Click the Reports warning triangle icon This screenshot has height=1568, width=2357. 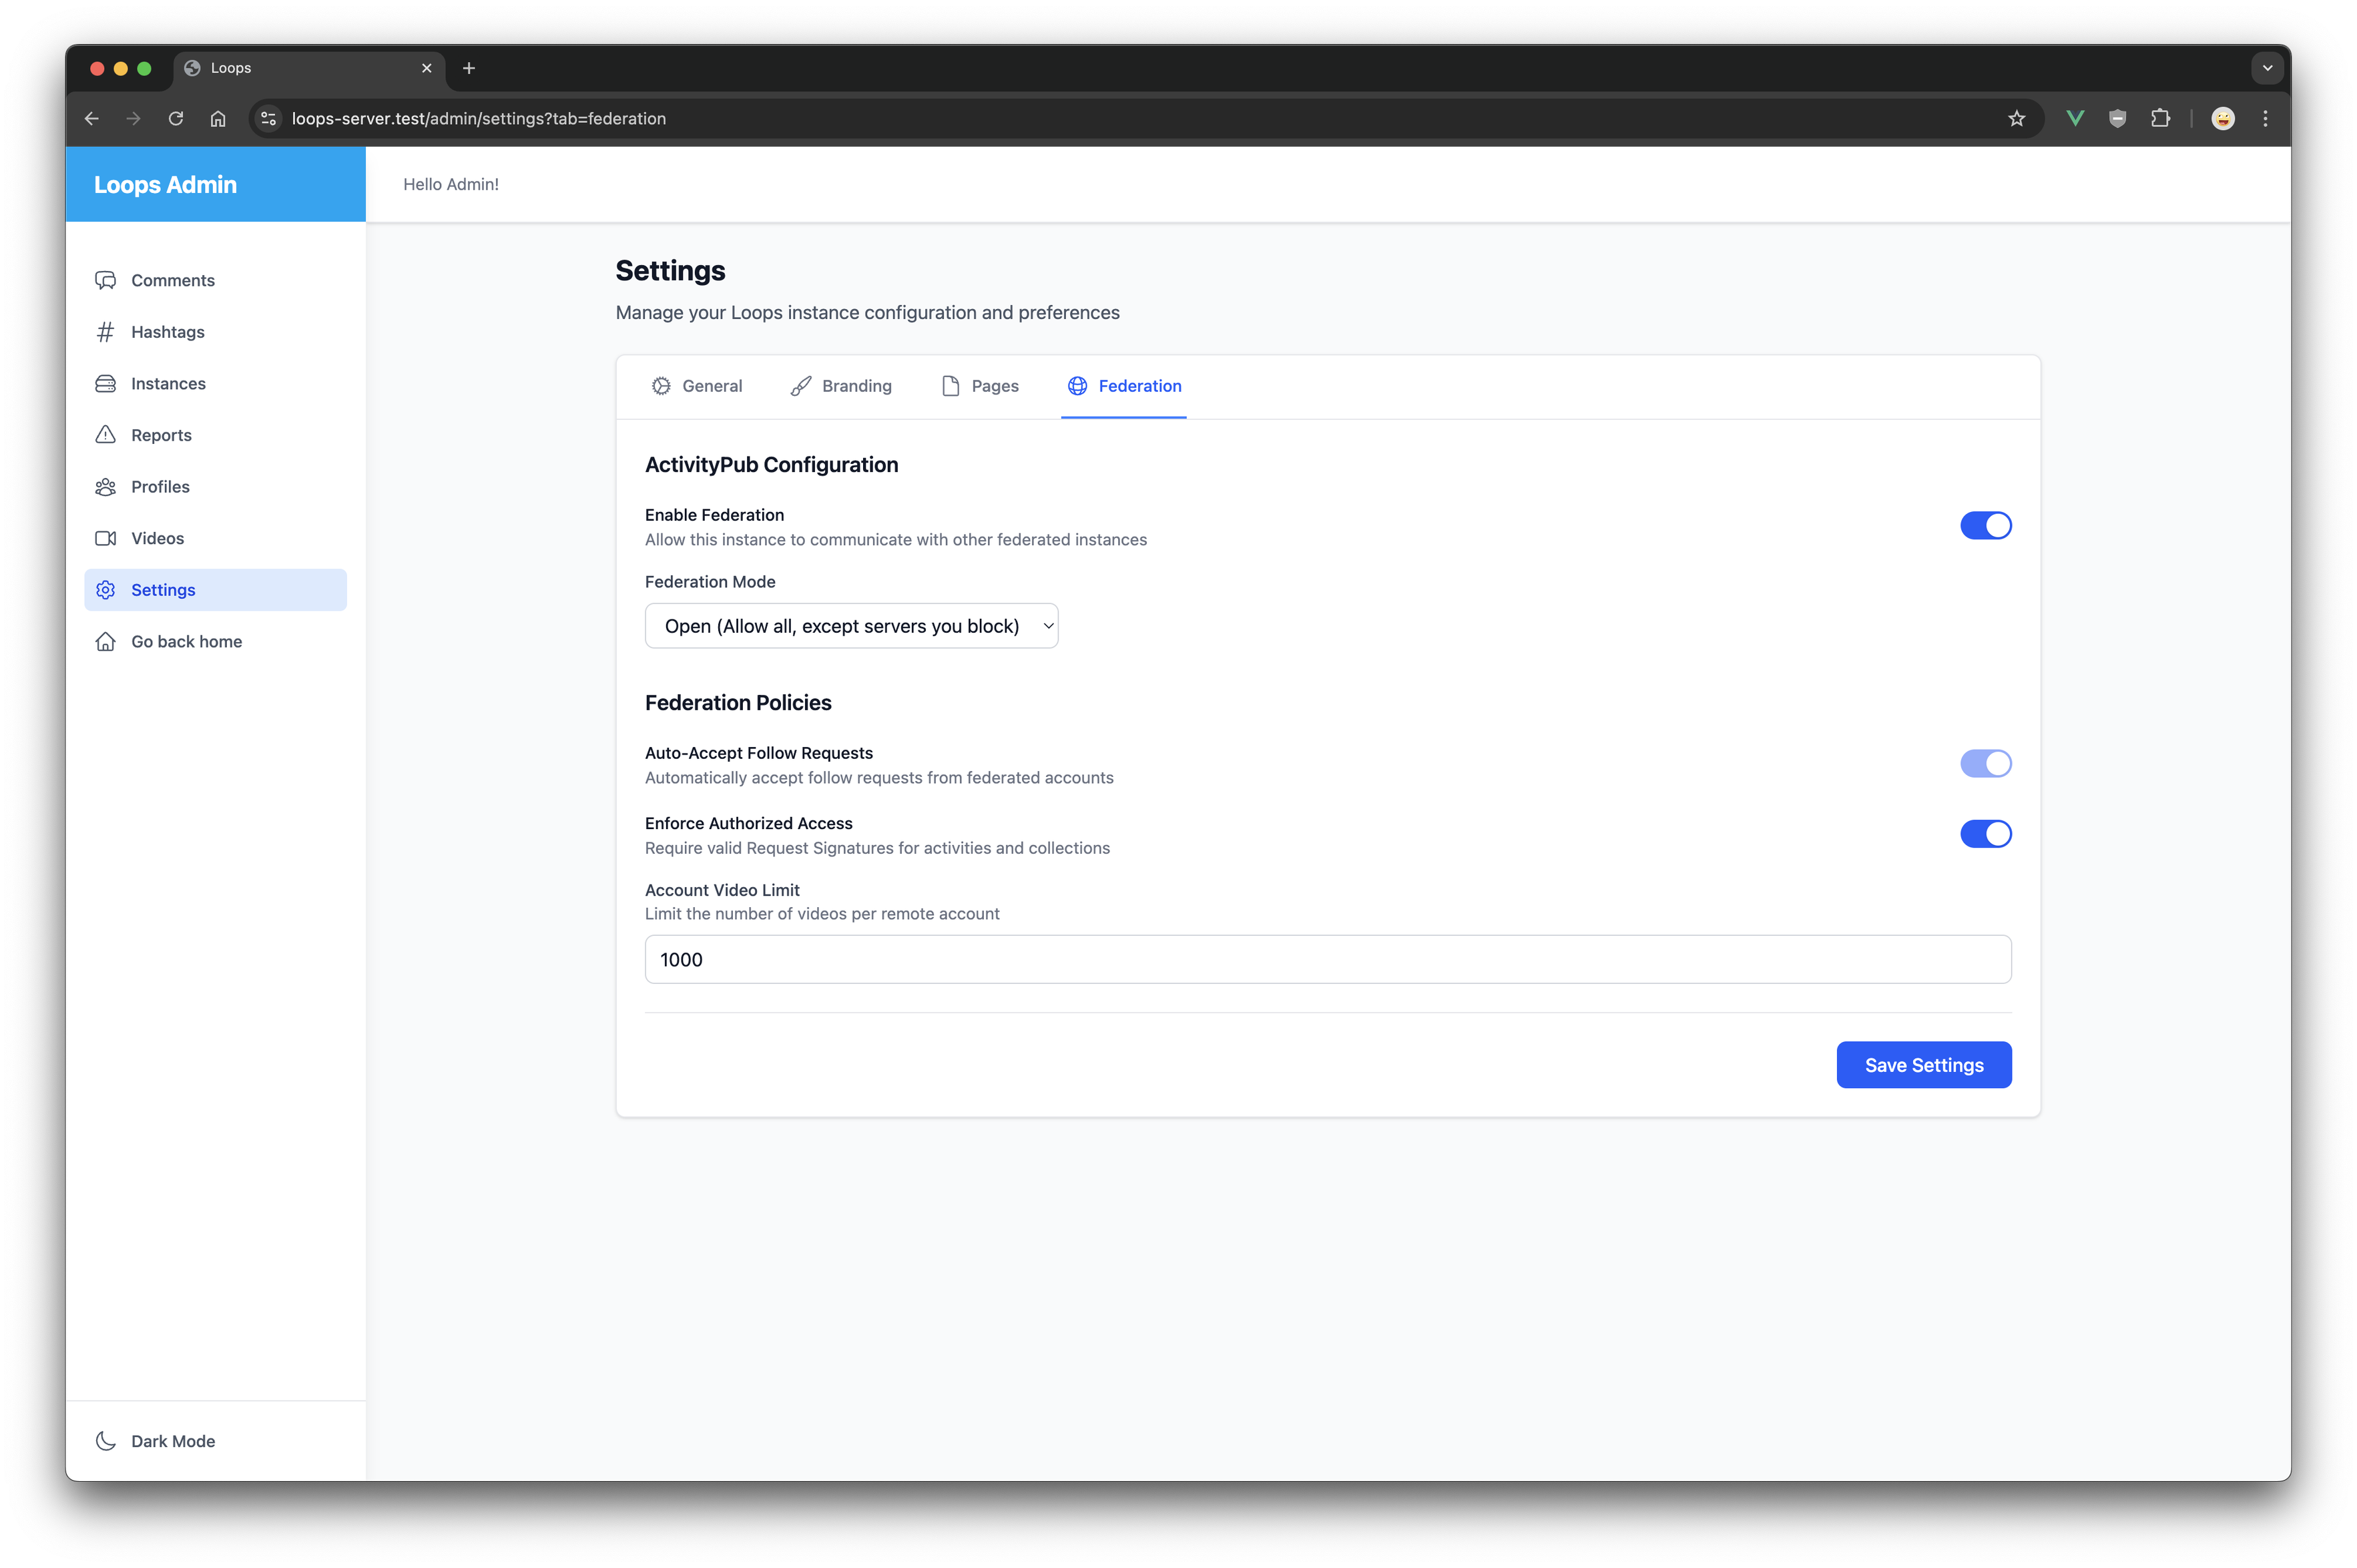coord(105,435)
